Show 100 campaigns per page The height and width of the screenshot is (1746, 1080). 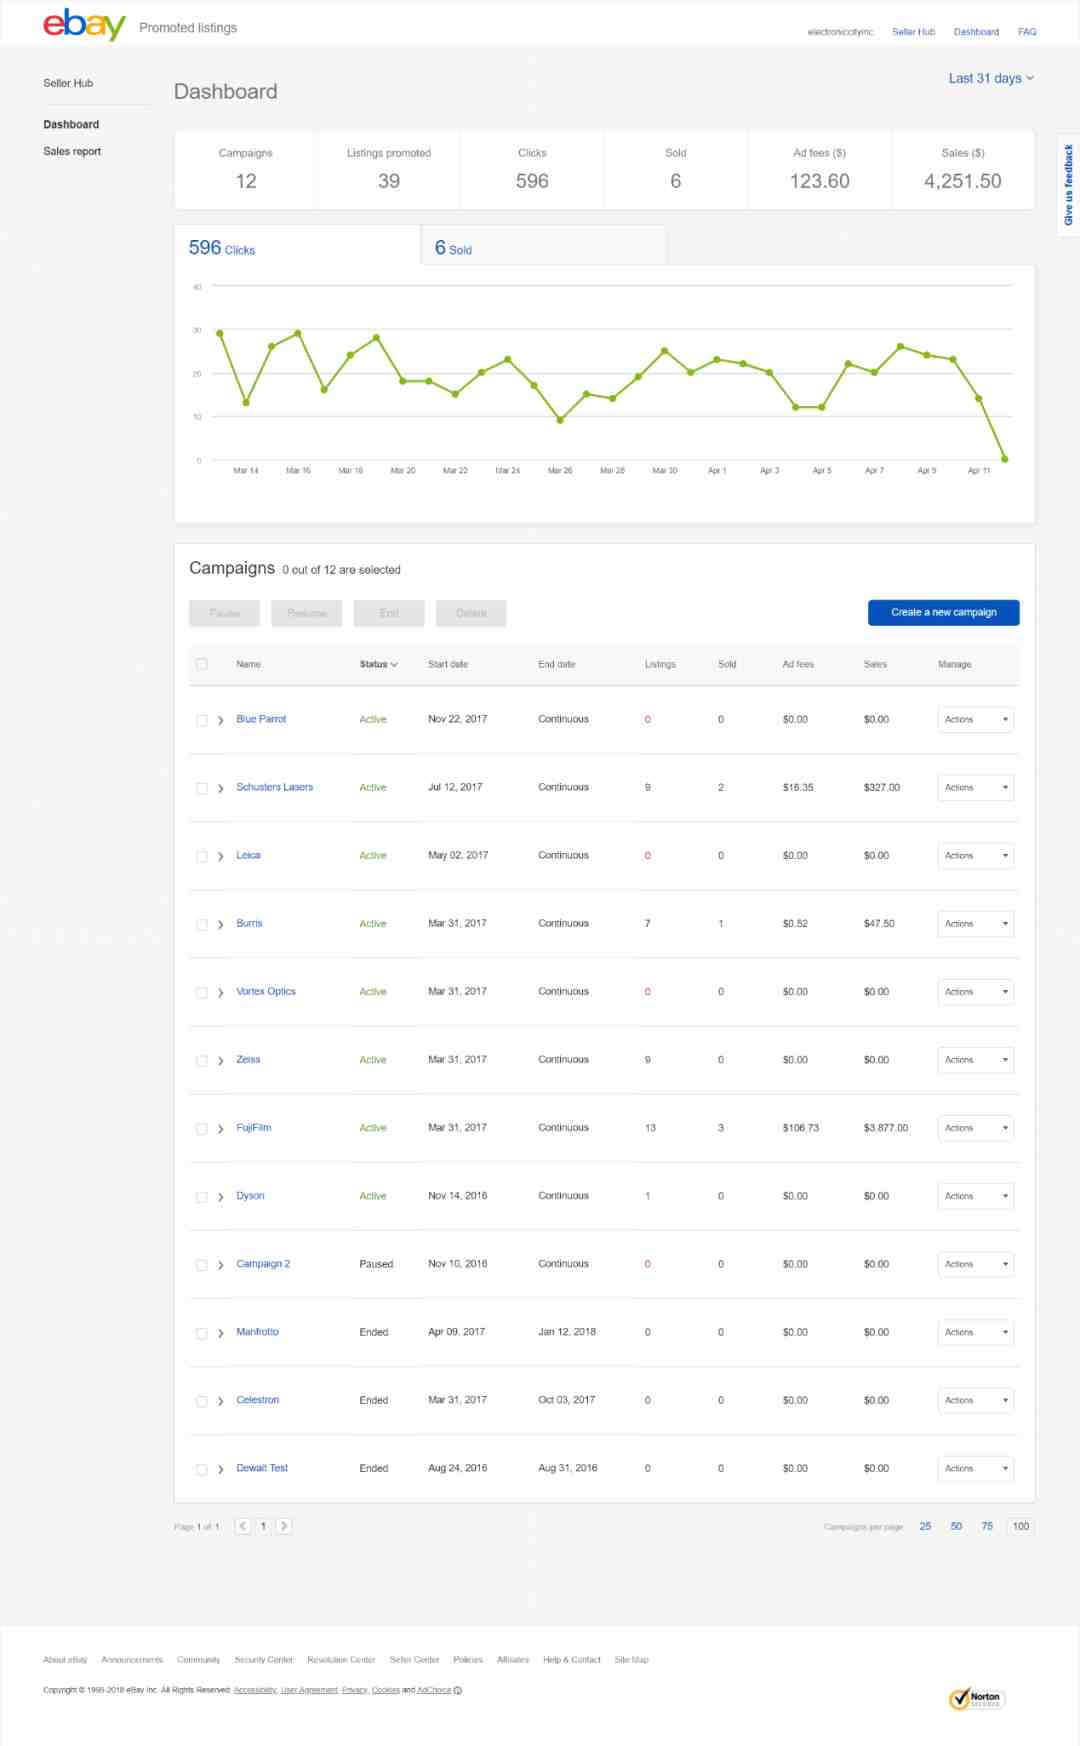(x=1020, y=1526)
